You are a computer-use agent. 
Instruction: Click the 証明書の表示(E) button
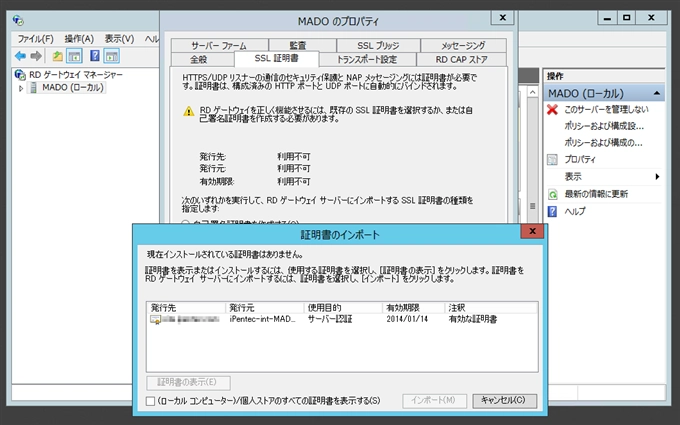(x=188, y=382)
